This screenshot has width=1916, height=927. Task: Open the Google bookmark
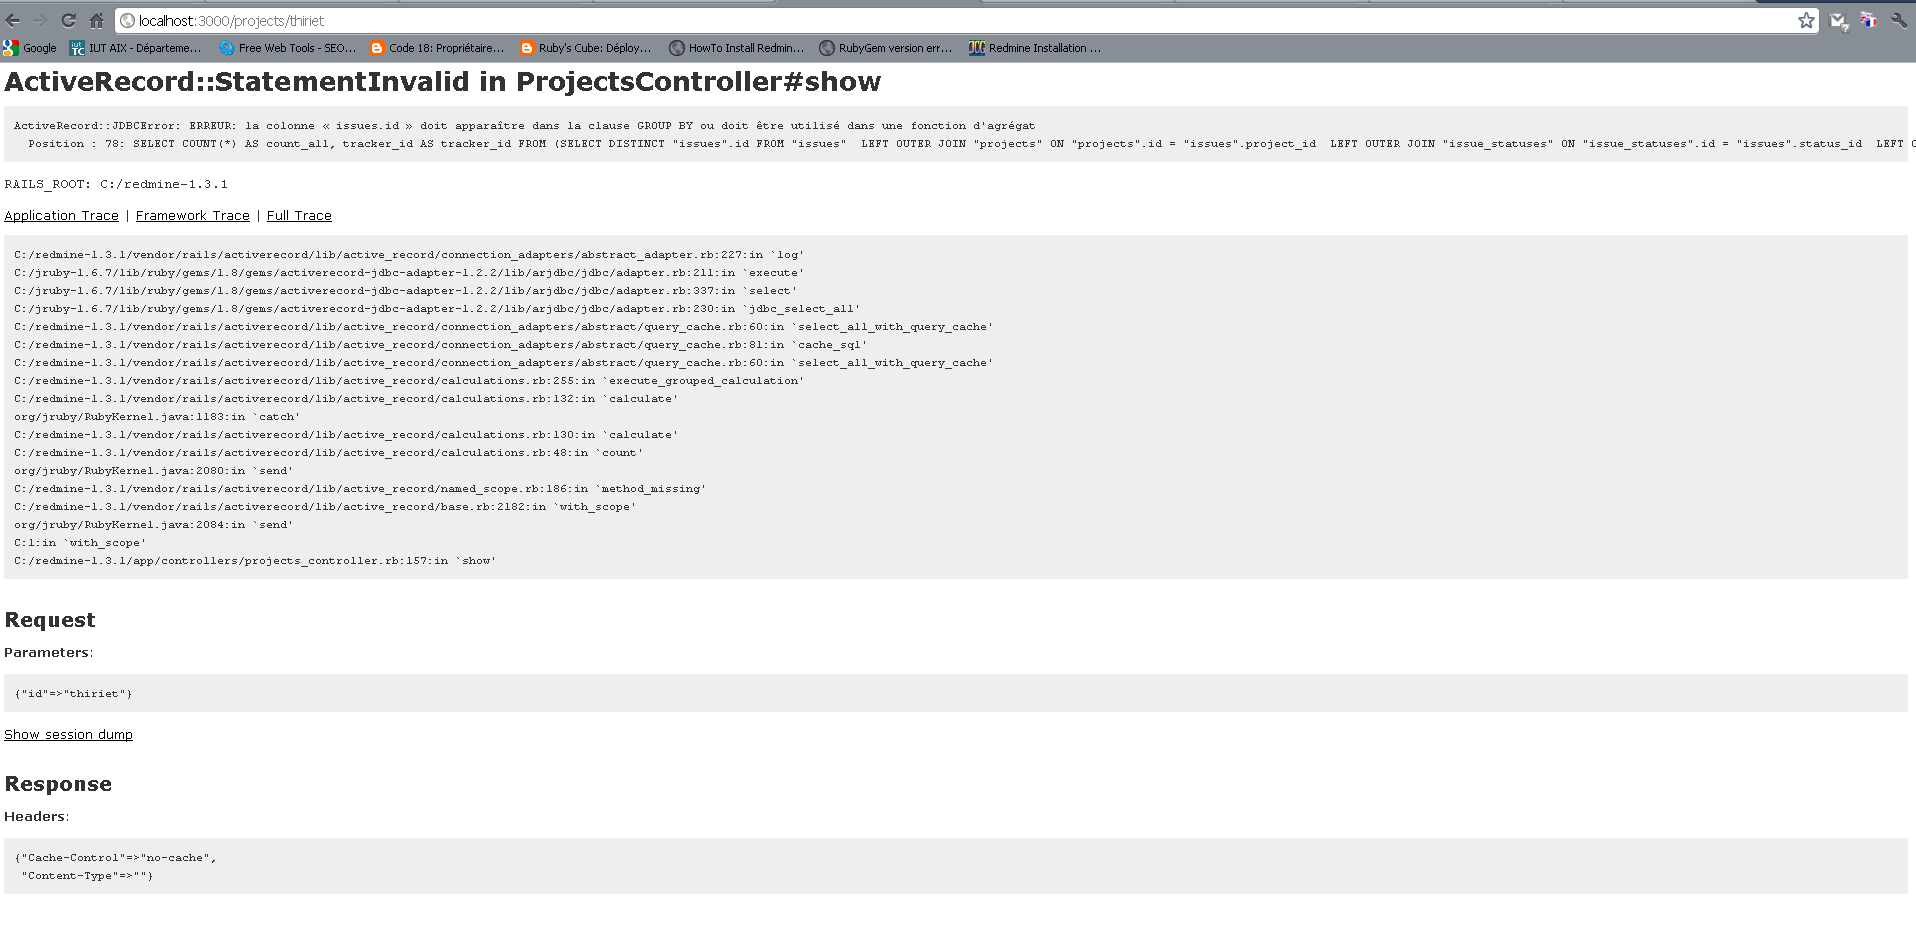click(30, 48)
